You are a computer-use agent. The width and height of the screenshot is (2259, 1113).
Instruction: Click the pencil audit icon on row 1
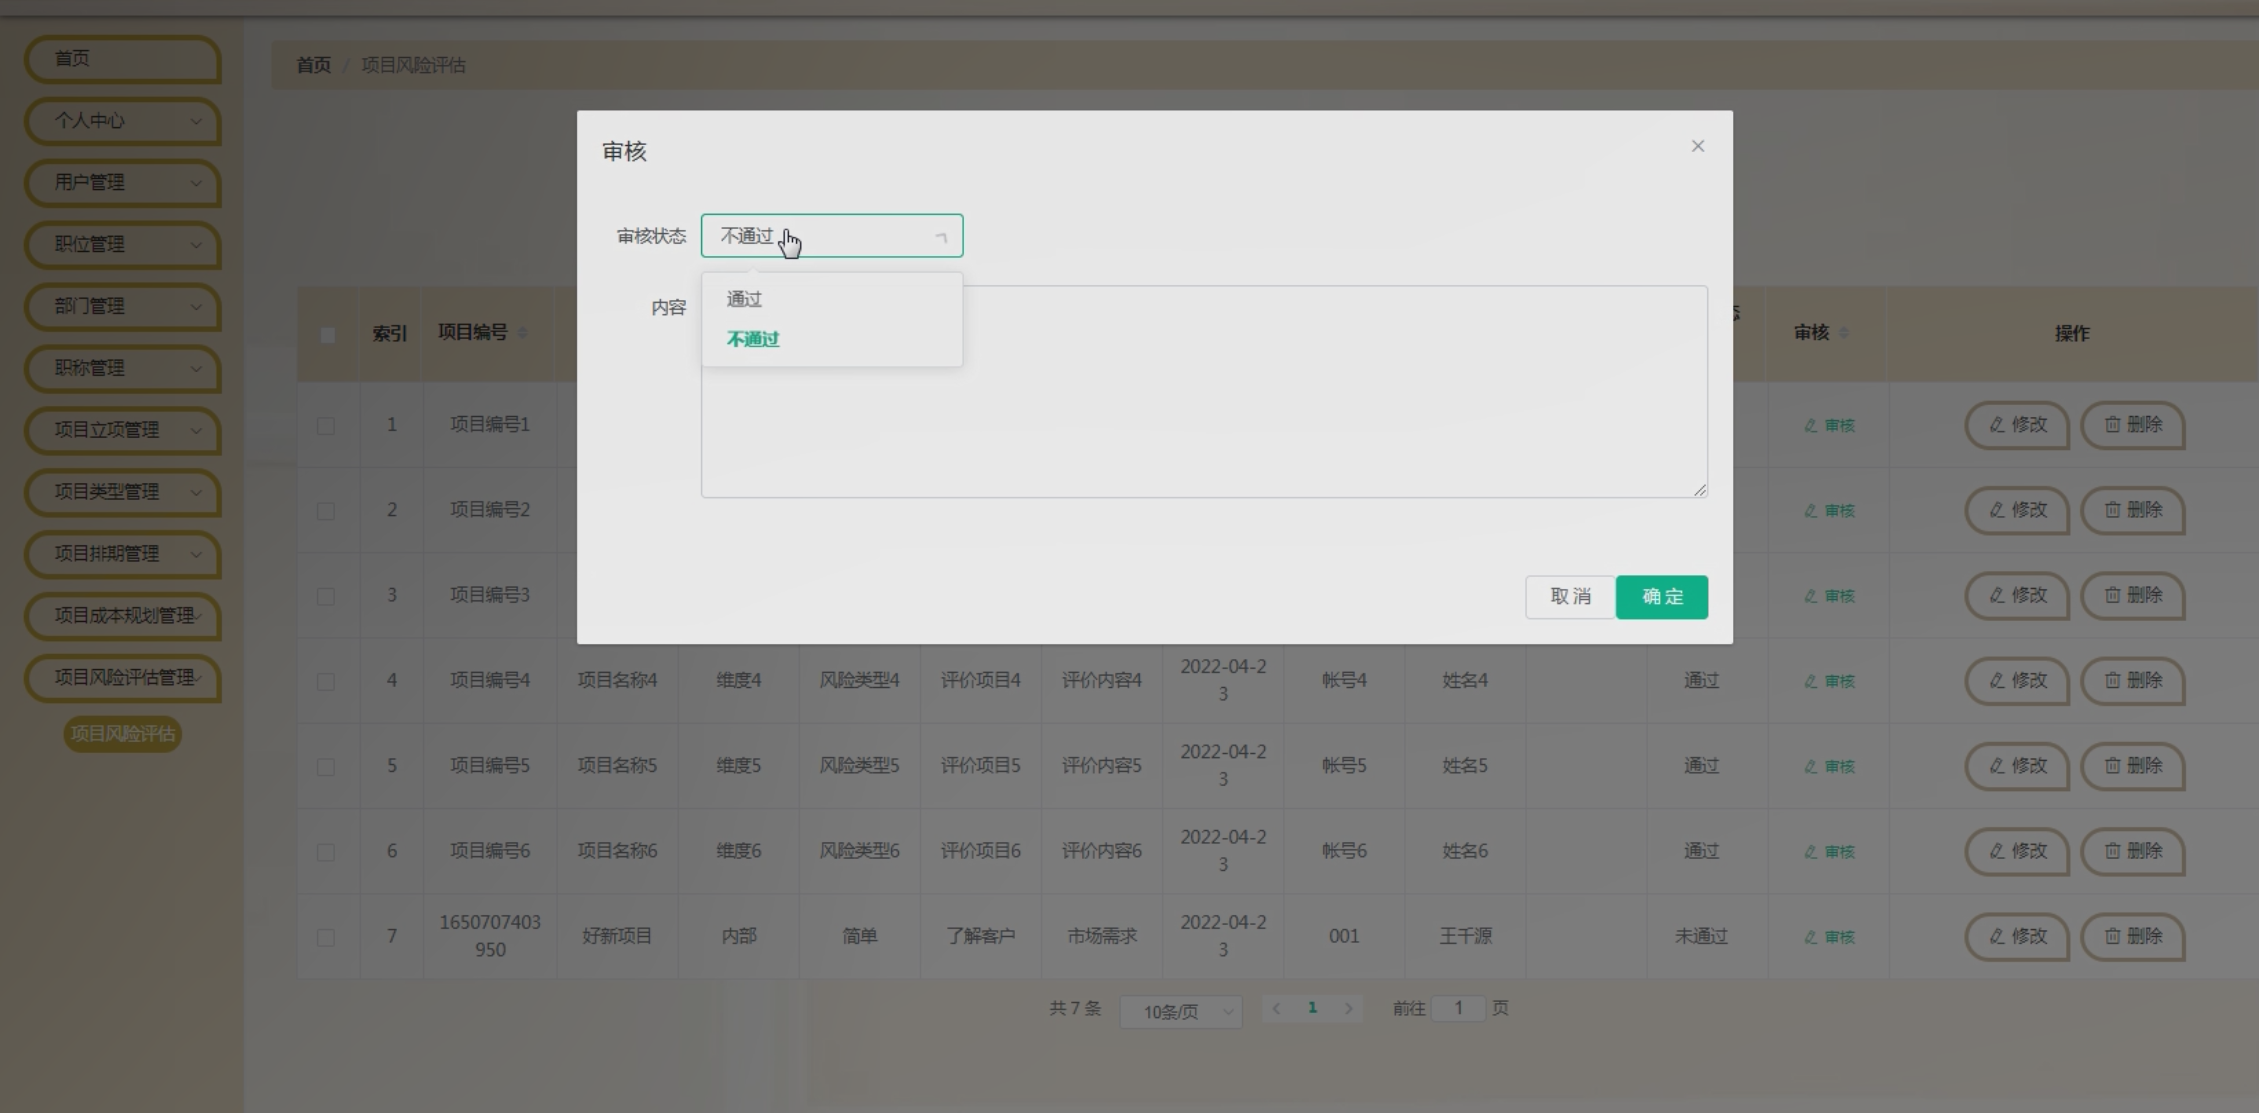click(x=1809, y=425)
